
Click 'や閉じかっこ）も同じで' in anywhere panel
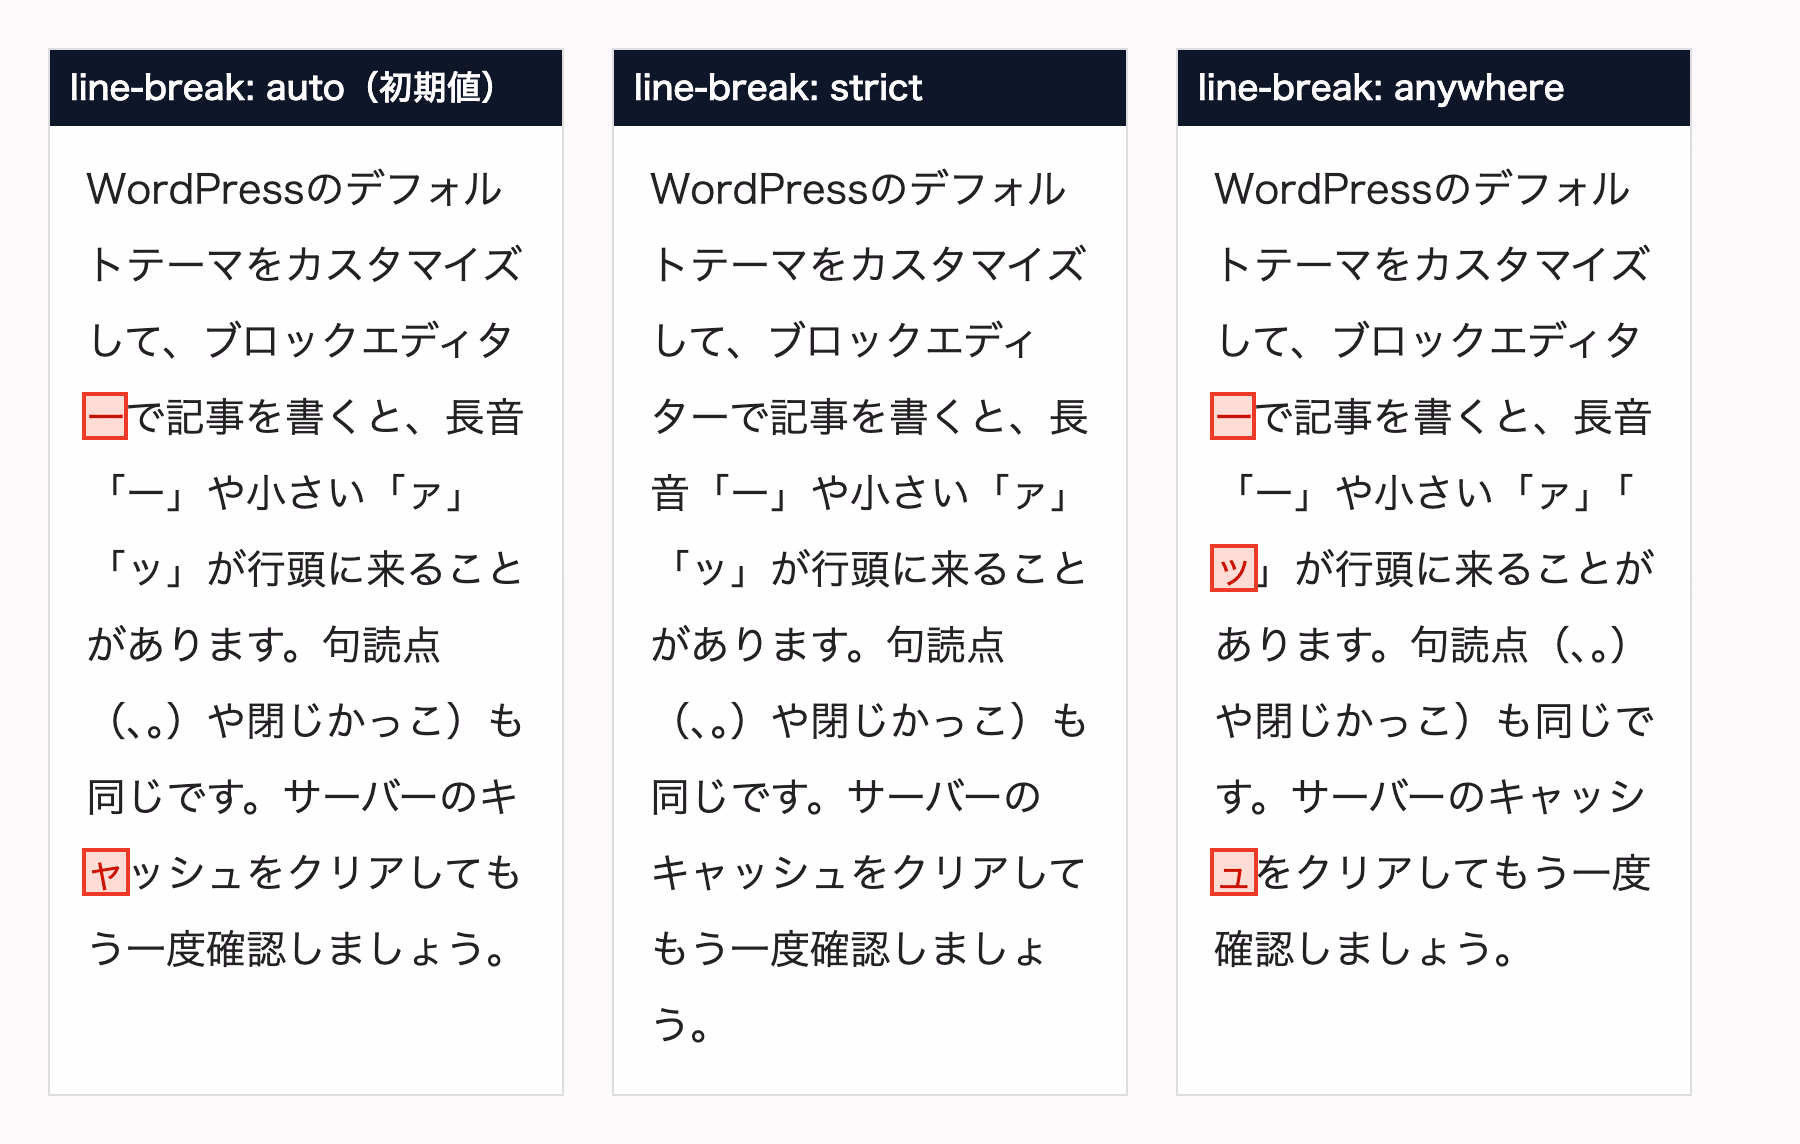pyautogui.click(x=1434, y=721)
